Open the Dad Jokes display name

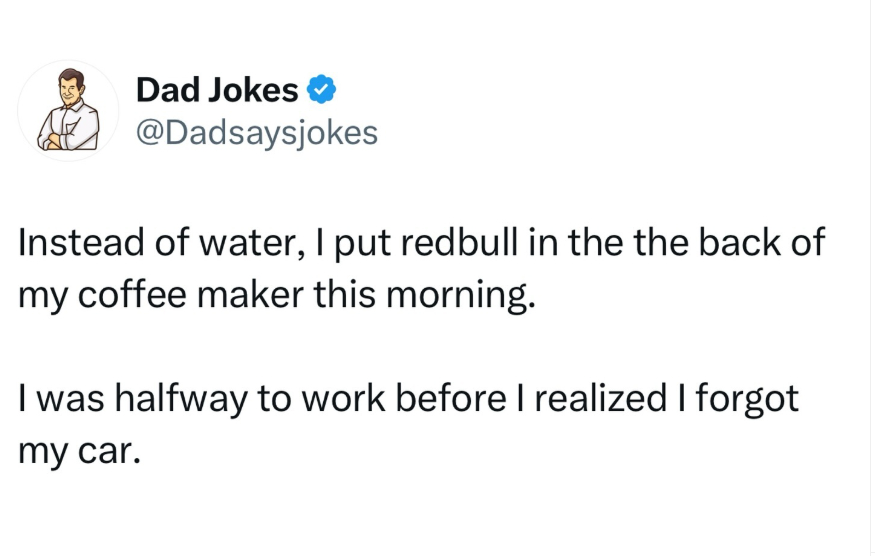(x=217, y=91)
